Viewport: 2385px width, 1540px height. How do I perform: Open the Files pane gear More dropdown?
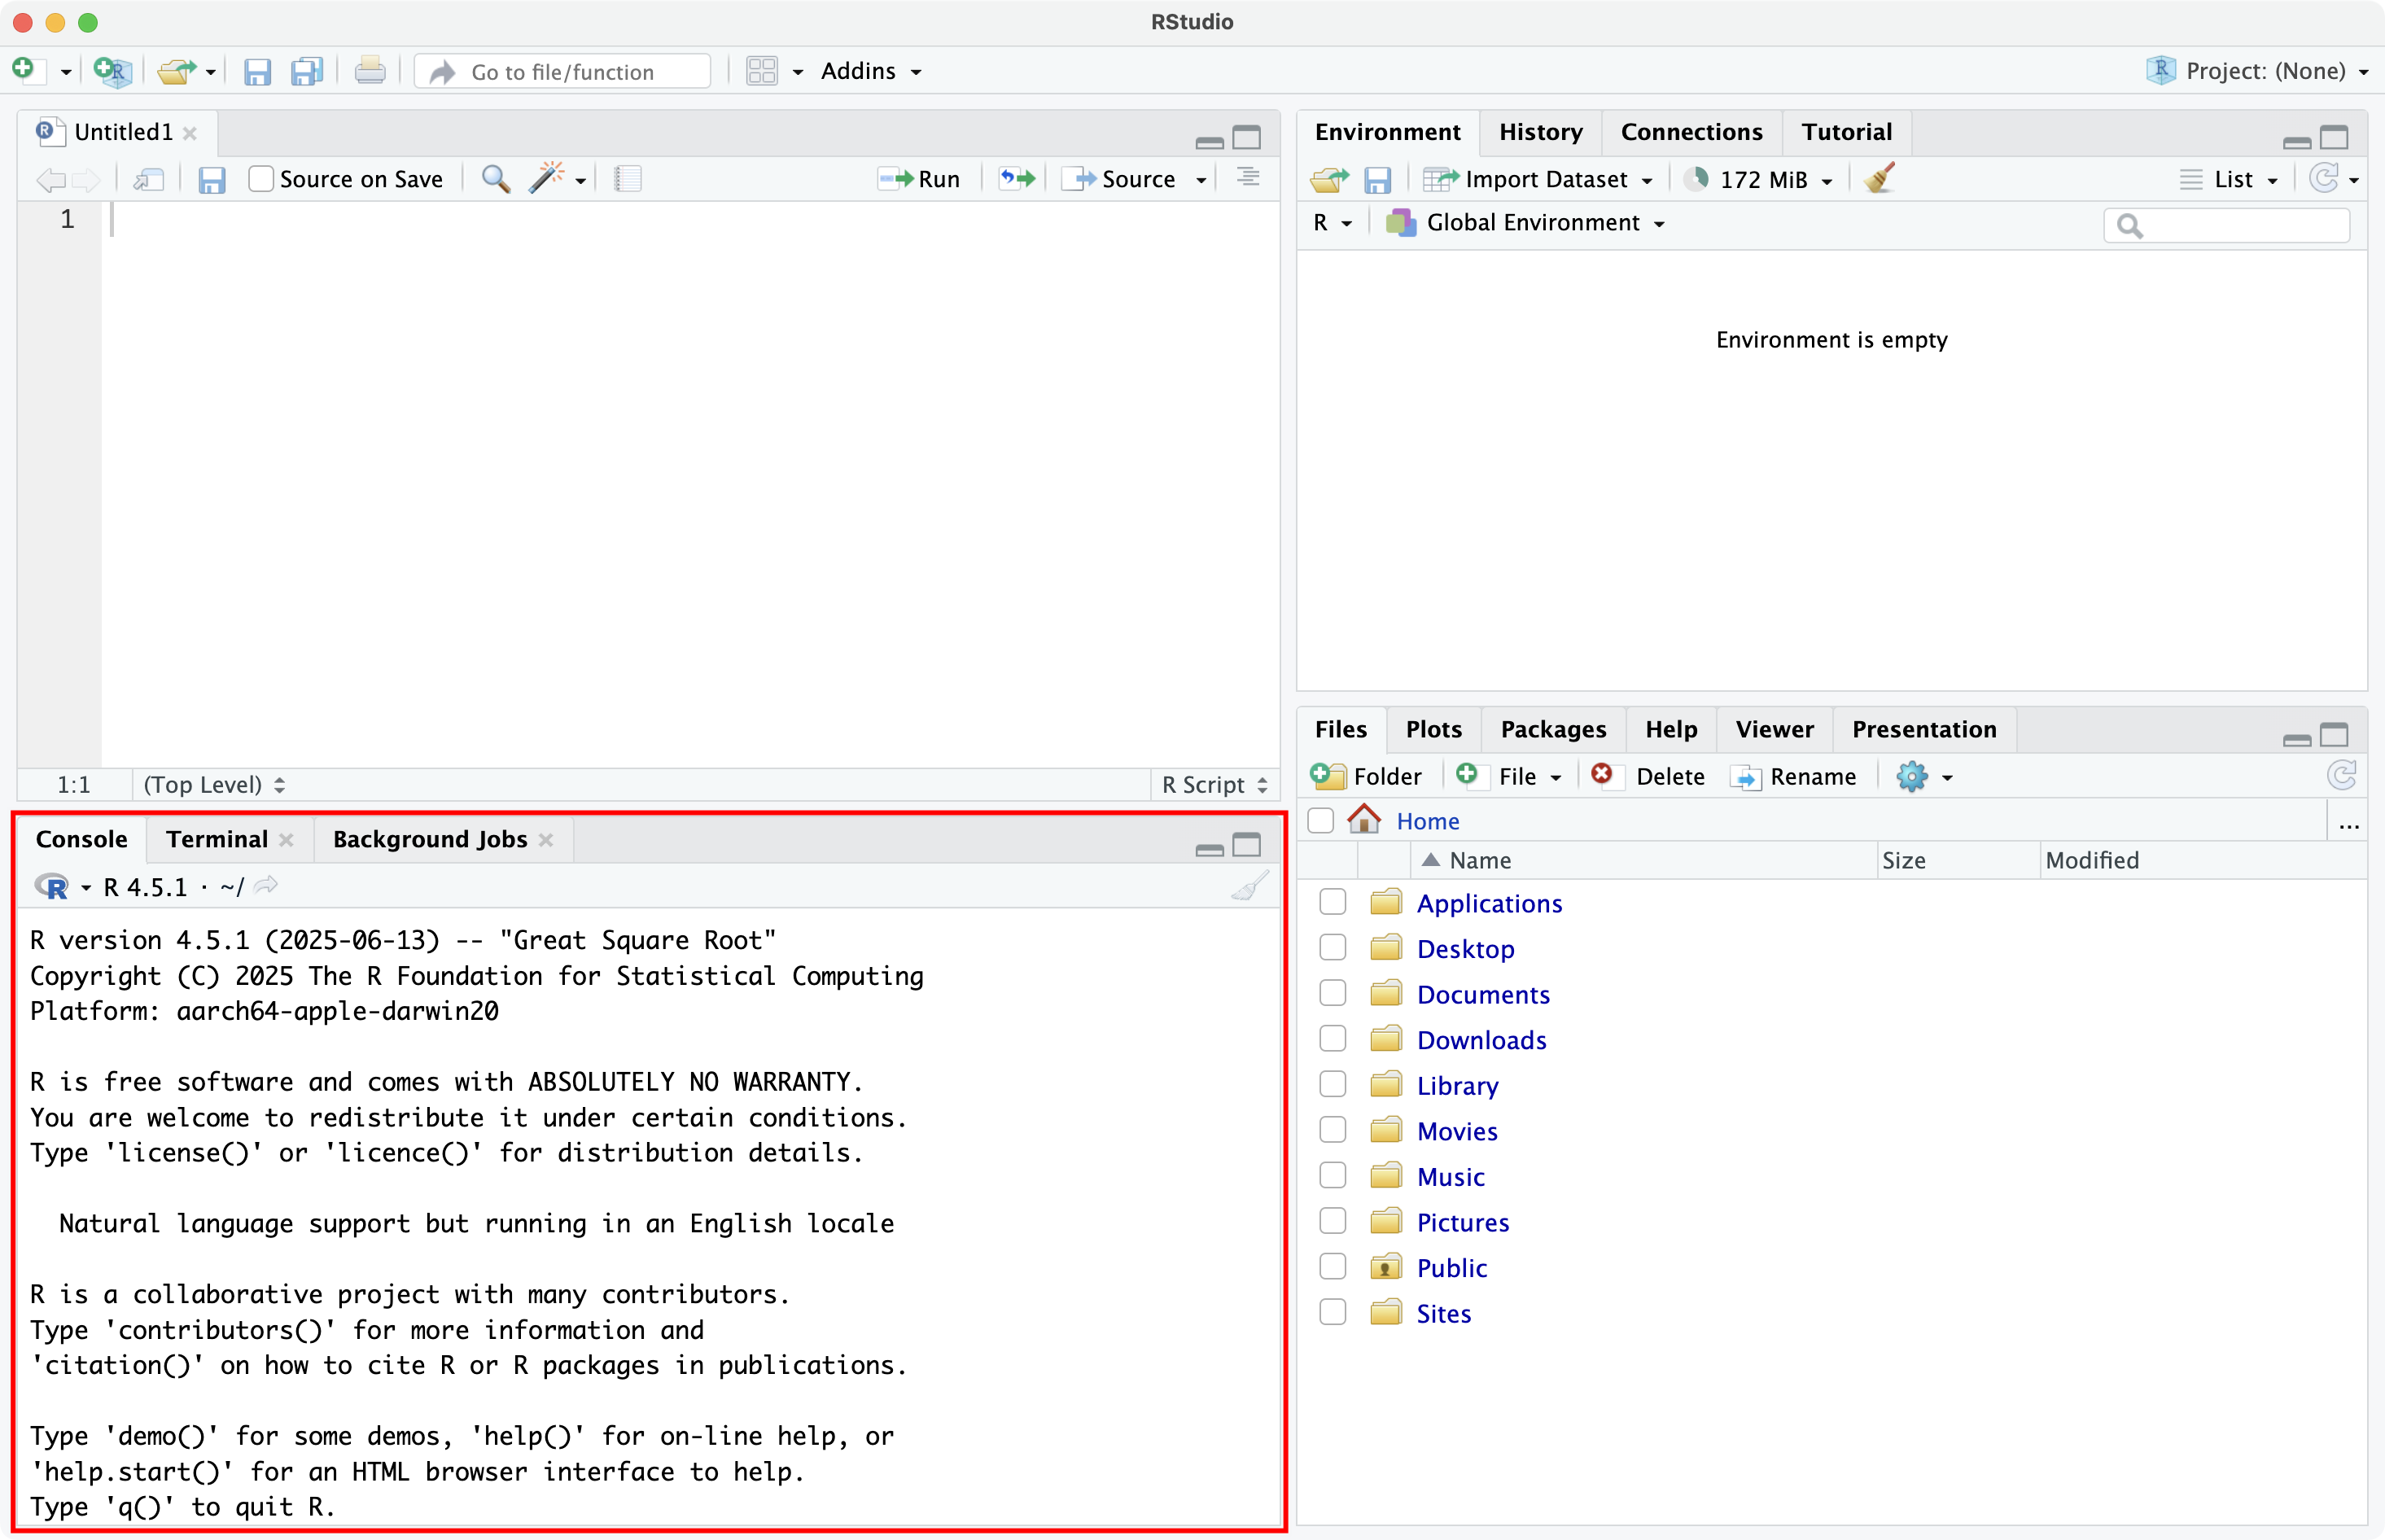coord(1924,776)
